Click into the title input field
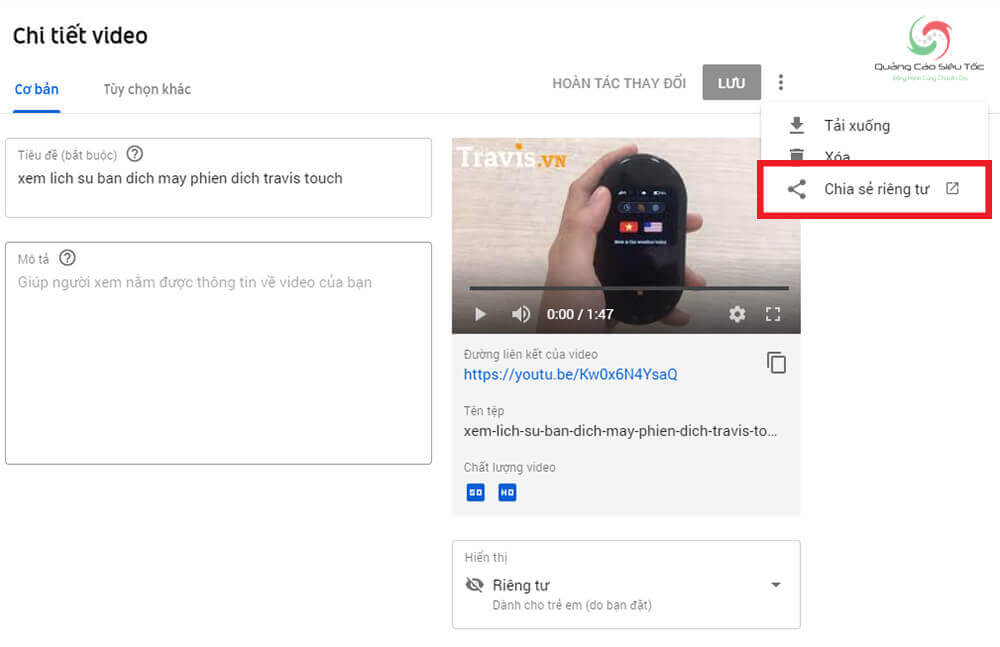1000x647 pixels. click(218, 178)
